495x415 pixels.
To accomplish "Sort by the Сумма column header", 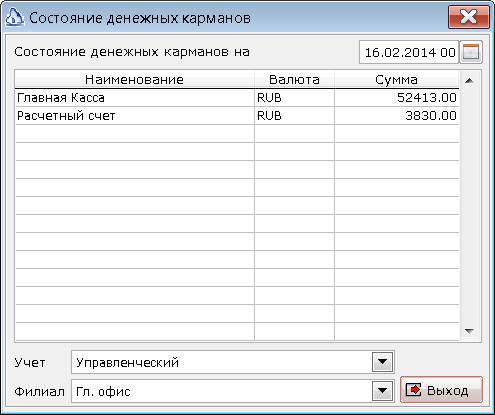I will tap(396, 80).
